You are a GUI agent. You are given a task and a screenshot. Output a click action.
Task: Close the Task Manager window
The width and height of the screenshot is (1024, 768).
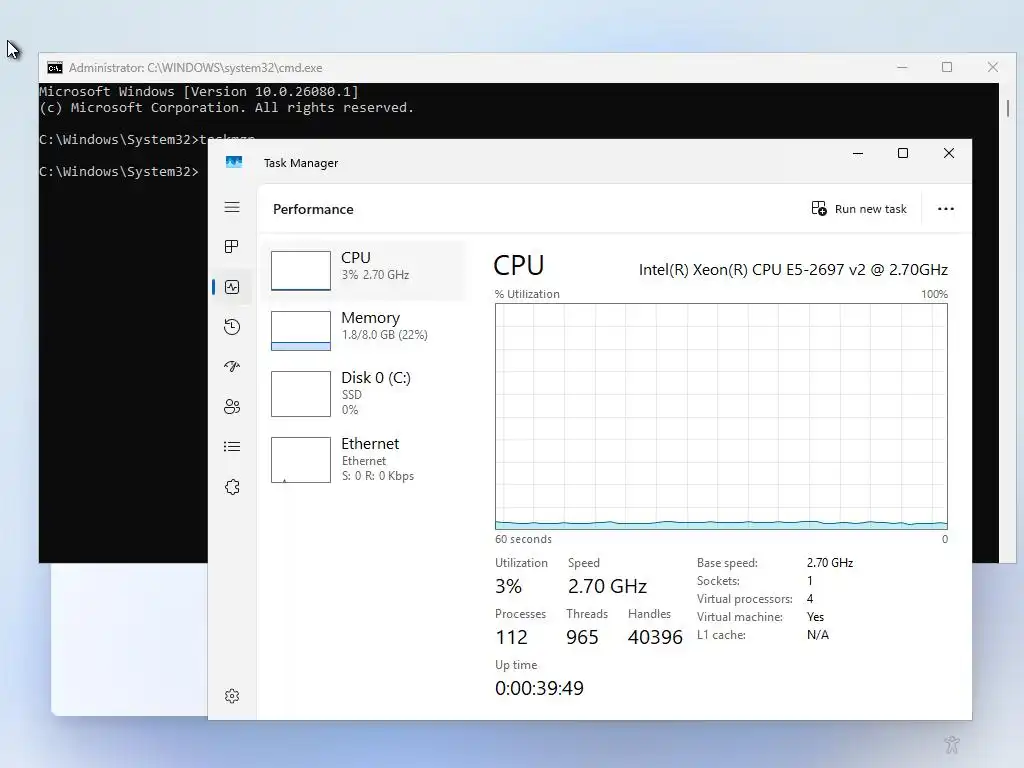pyautogui.click(x=949, y=153)
